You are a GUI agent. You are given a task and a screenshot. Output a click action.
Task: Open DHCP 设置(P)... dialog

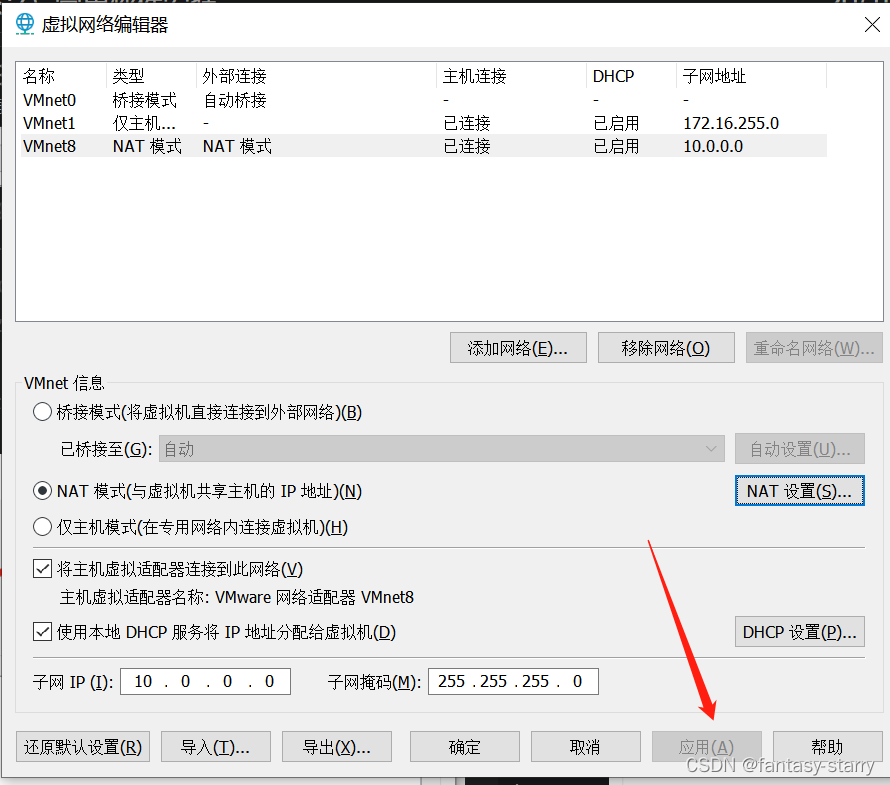tap(800, 632)
